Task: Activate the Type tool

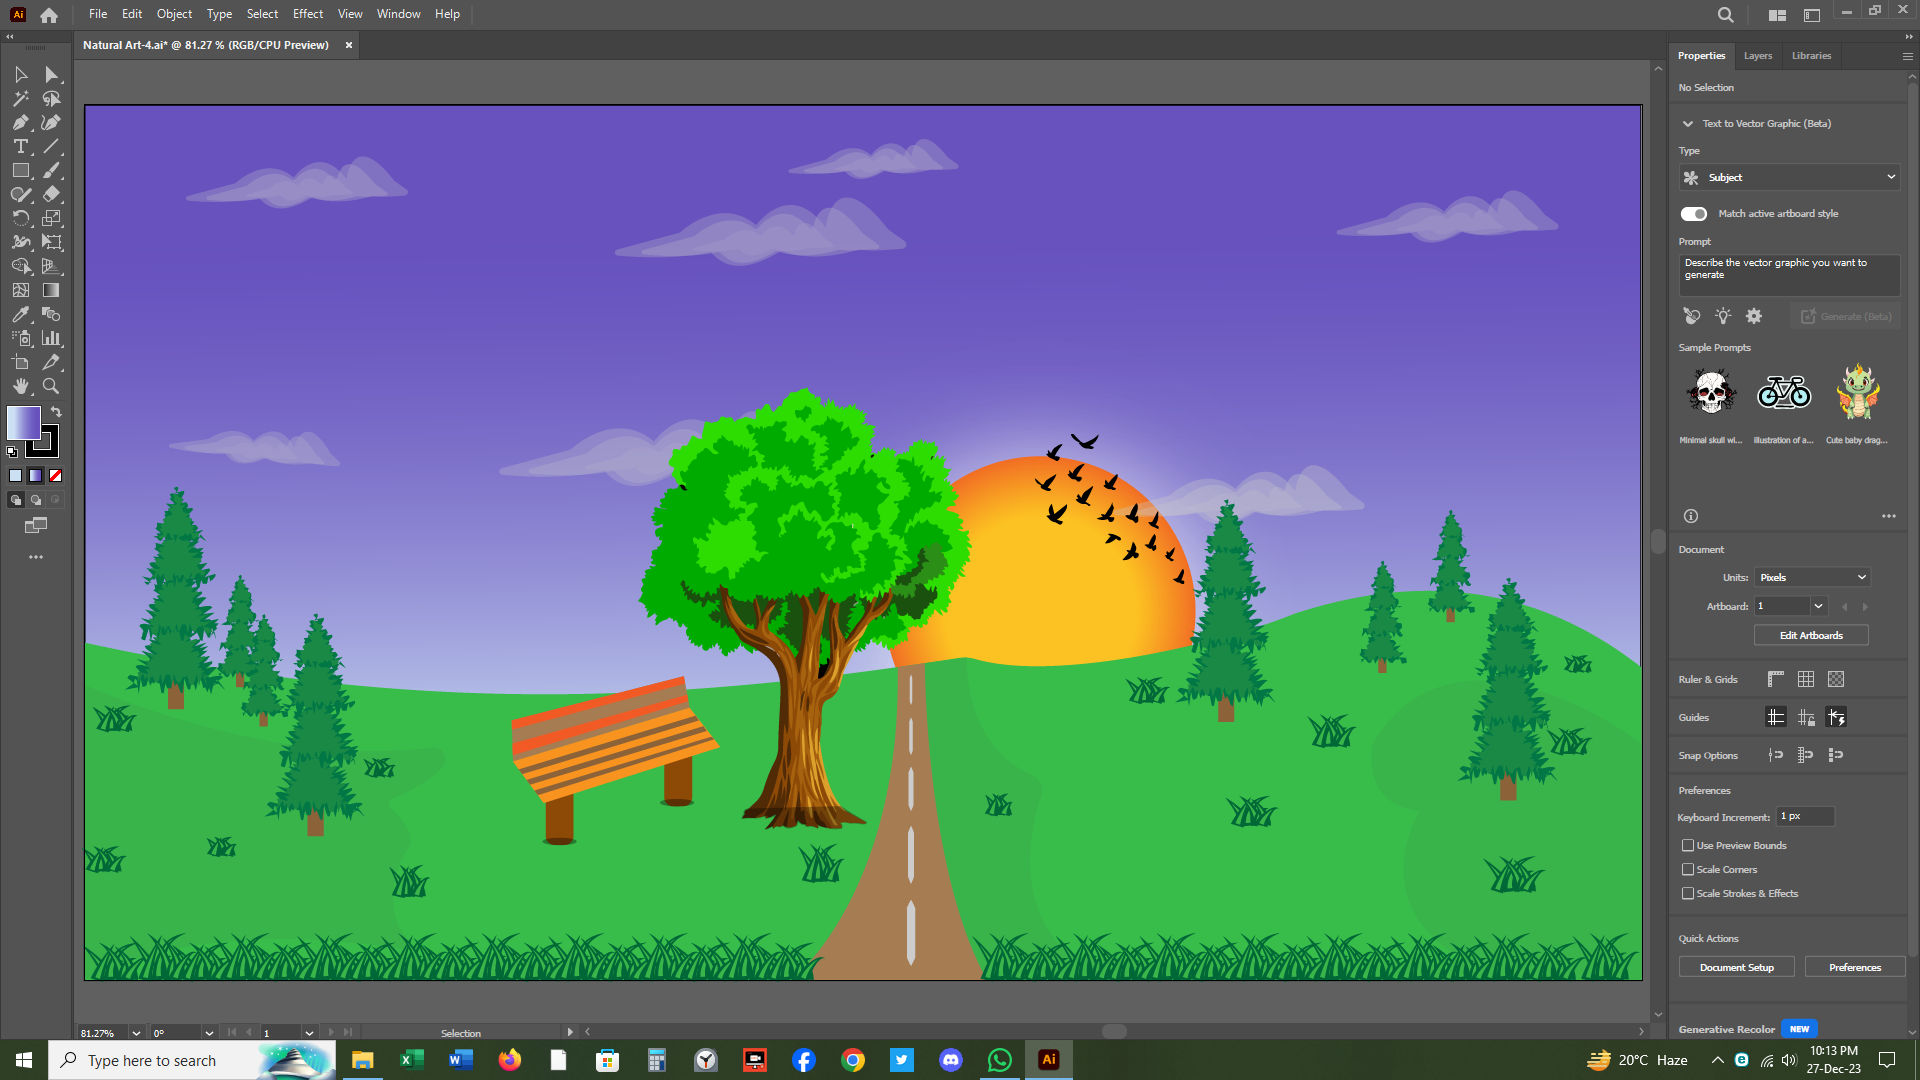Action: [20, 147]
